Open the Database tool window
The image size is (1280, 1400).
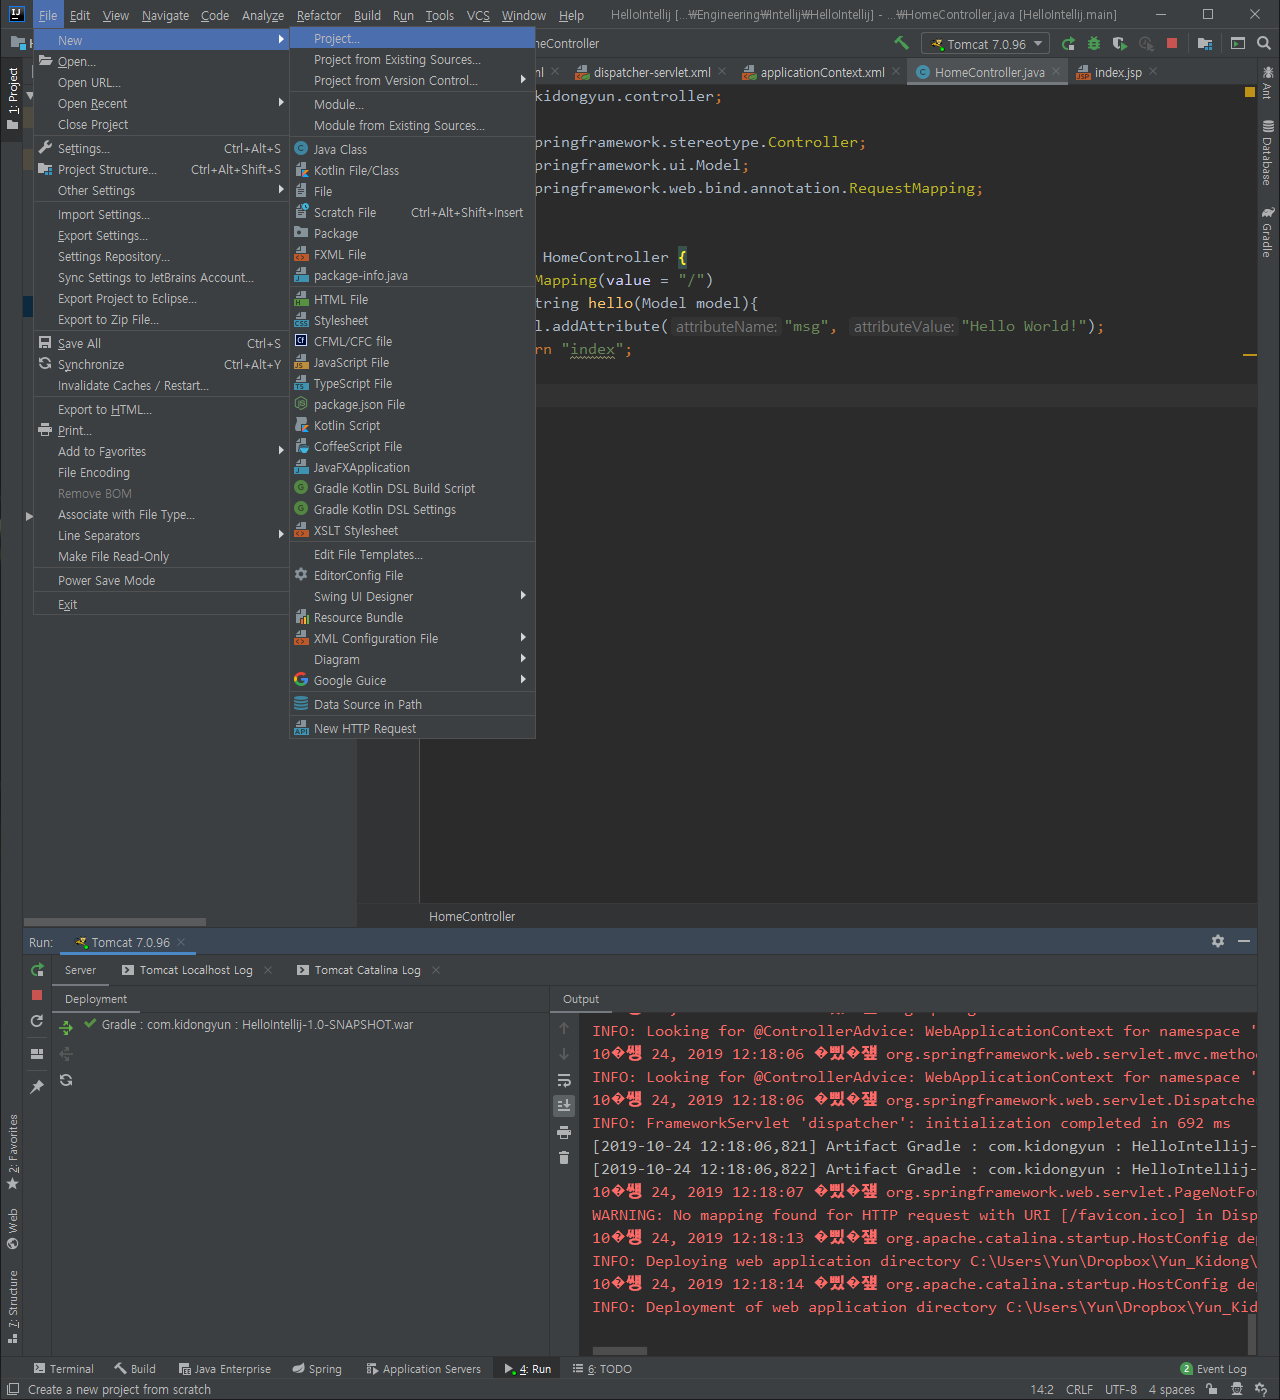1268,153
